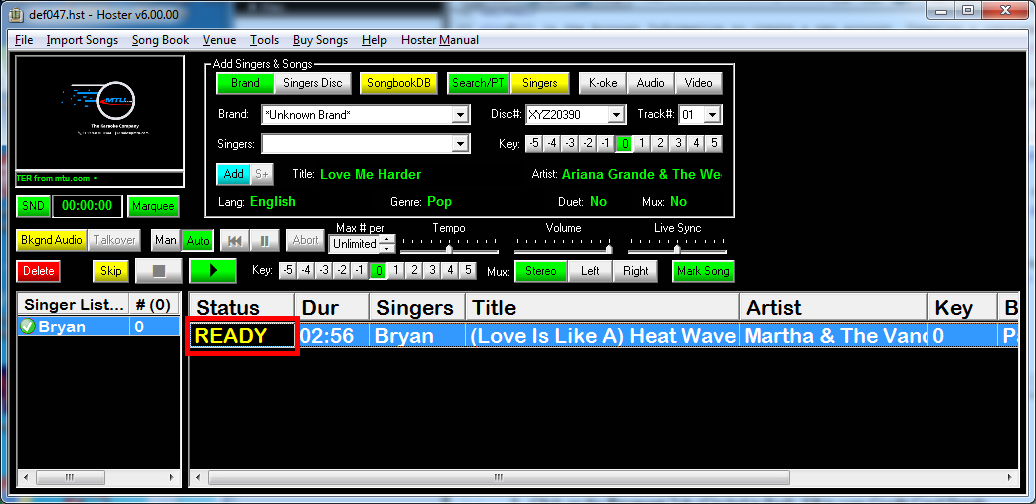This screenshot has height=504, width=1036.
Task: Select Left mux channel
Action: pyautogui.click(x=590, y=271)
